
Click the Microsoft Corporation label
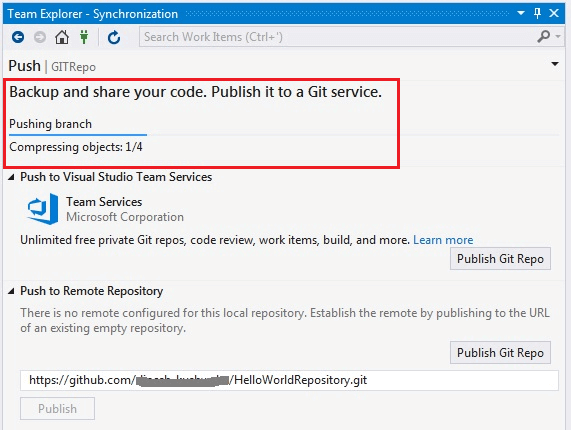[x=125, y=217]
